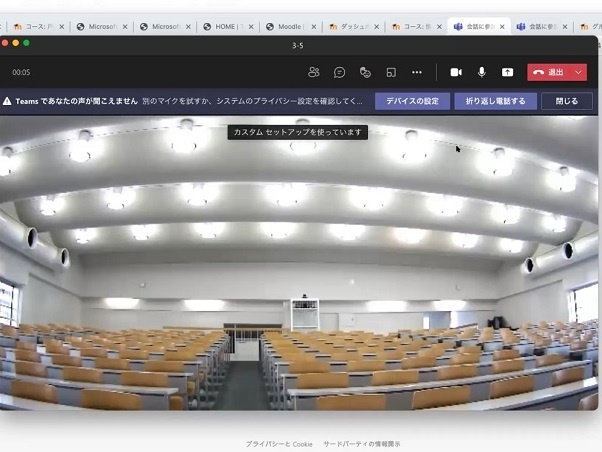Choose 折り返し電話する call back option
This screenshot has width=602, height=452.
click(x=495, y=101)
